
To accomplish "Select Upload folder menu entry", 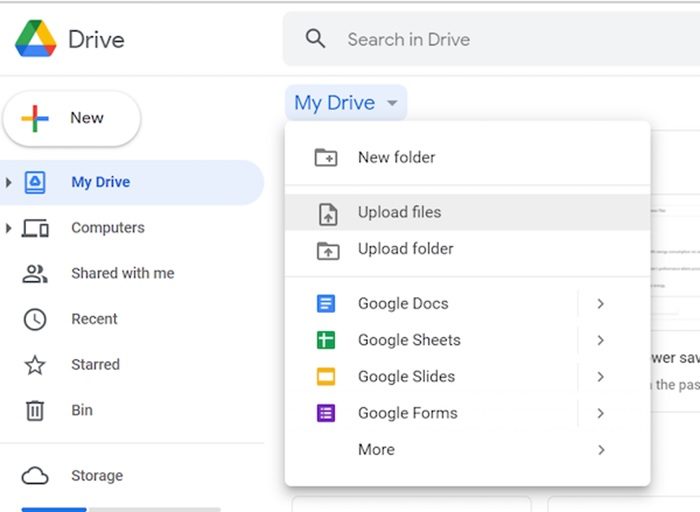I will tap(405, 249).
